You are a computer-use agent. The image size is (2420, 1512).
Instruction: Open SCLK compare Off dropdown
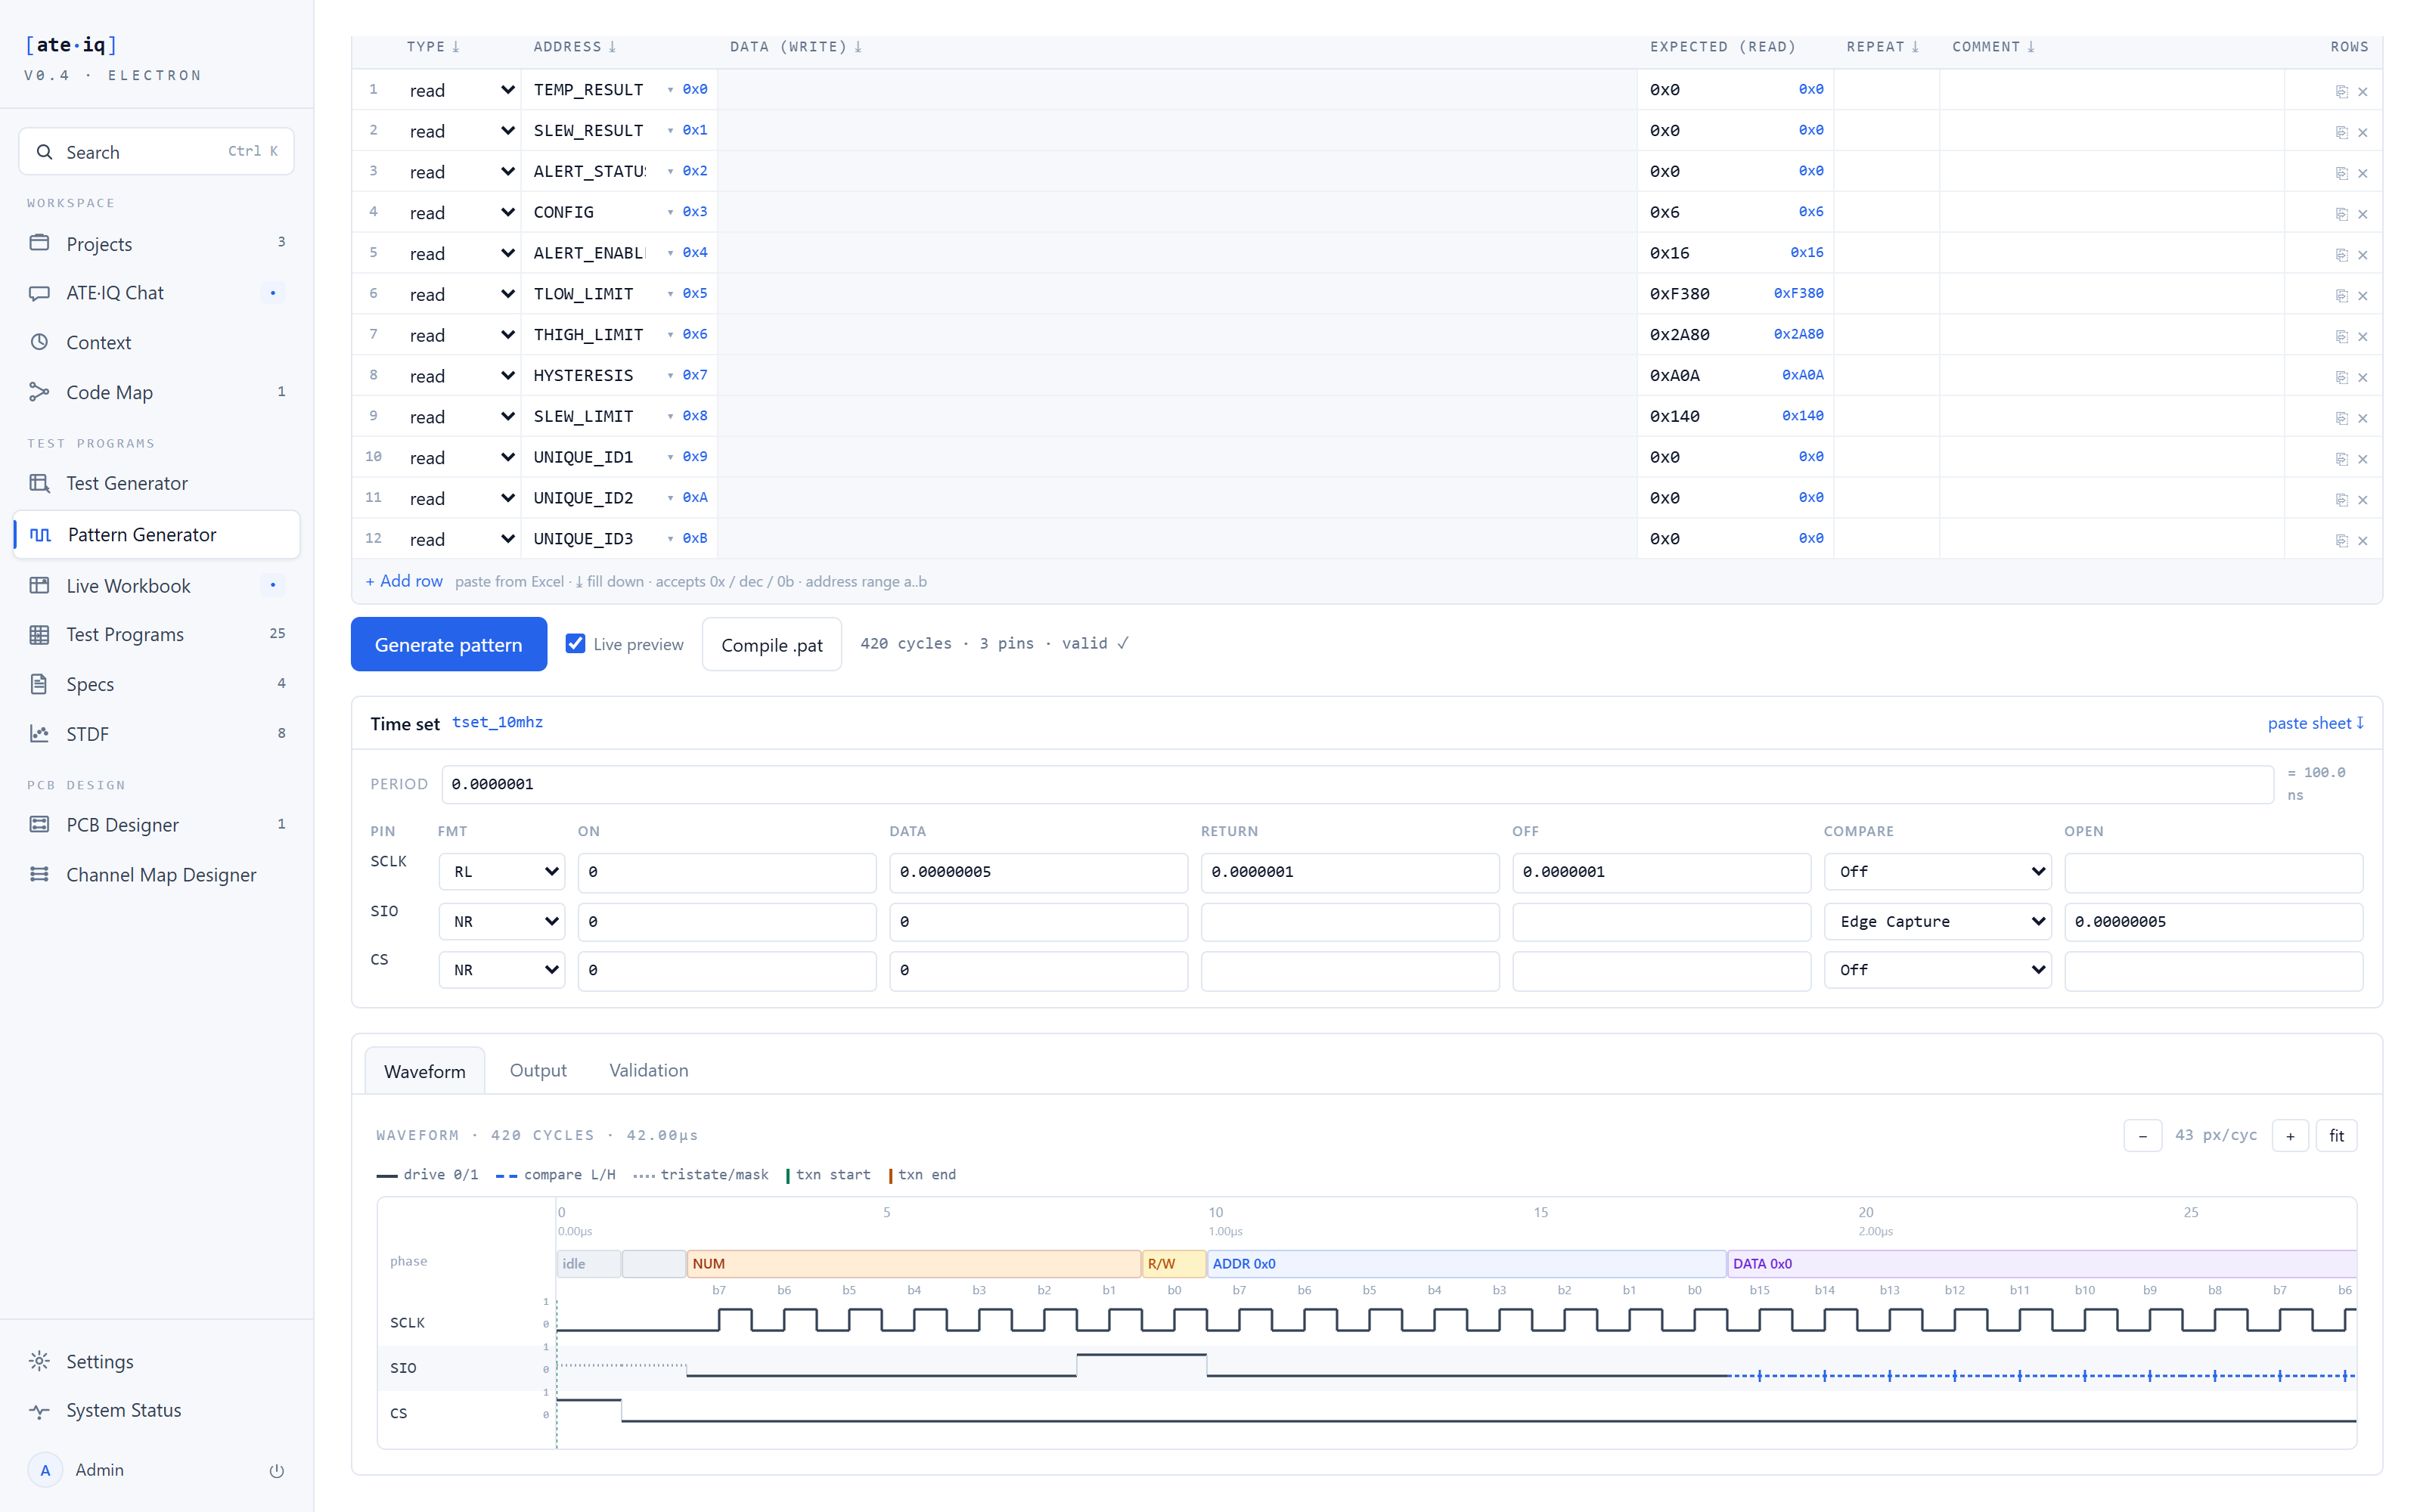1937,872
